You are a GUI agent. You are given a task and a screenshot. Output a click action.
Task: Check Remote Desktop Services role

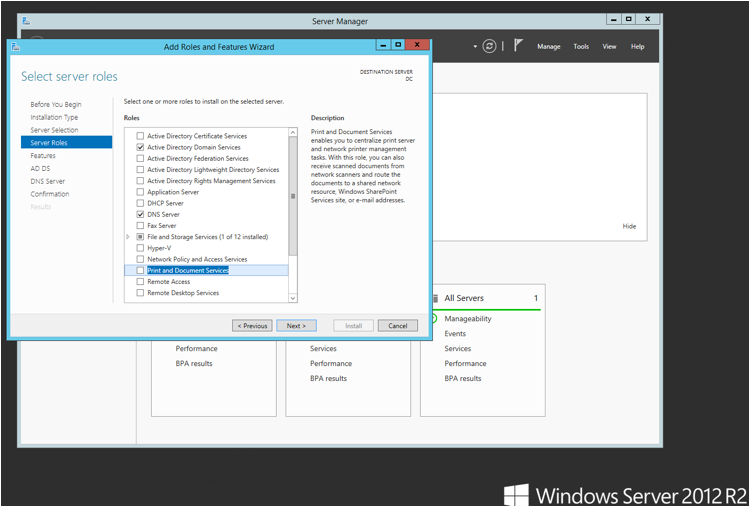click(140, 293)
